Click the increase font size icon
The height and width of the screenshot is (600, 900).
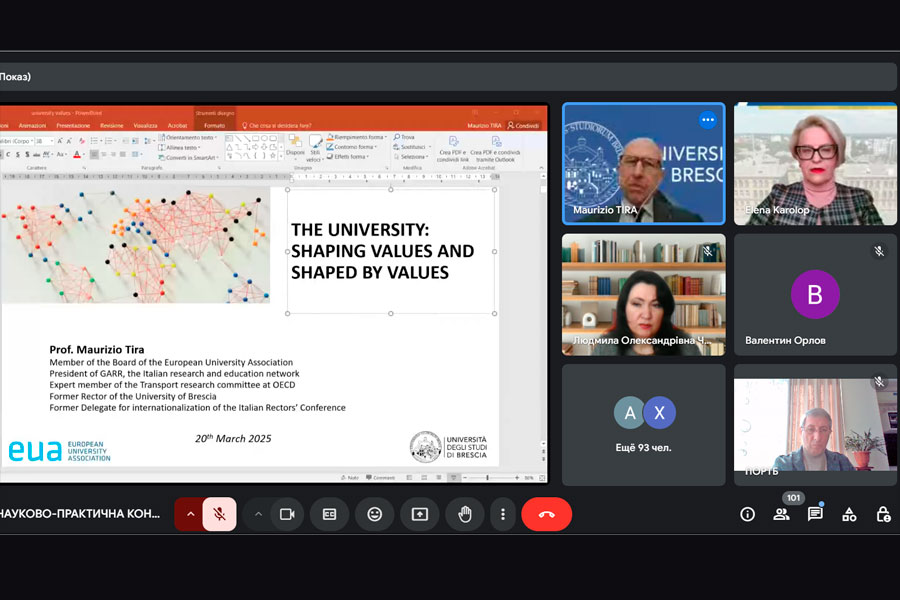pyautogui.click(x=60, y=141)
